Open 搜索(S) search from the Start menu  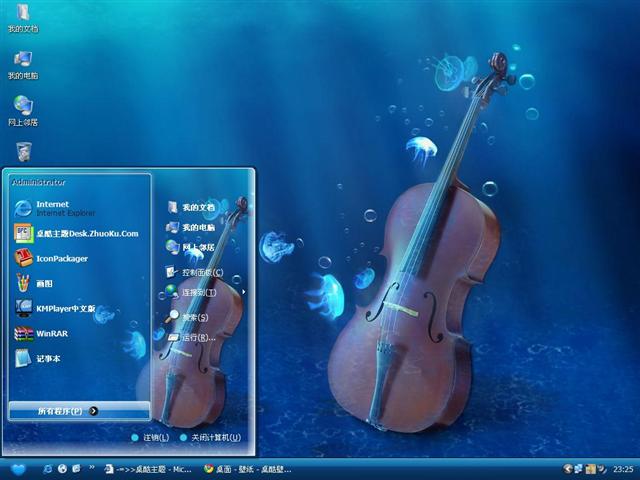click(x=188, y=317)
